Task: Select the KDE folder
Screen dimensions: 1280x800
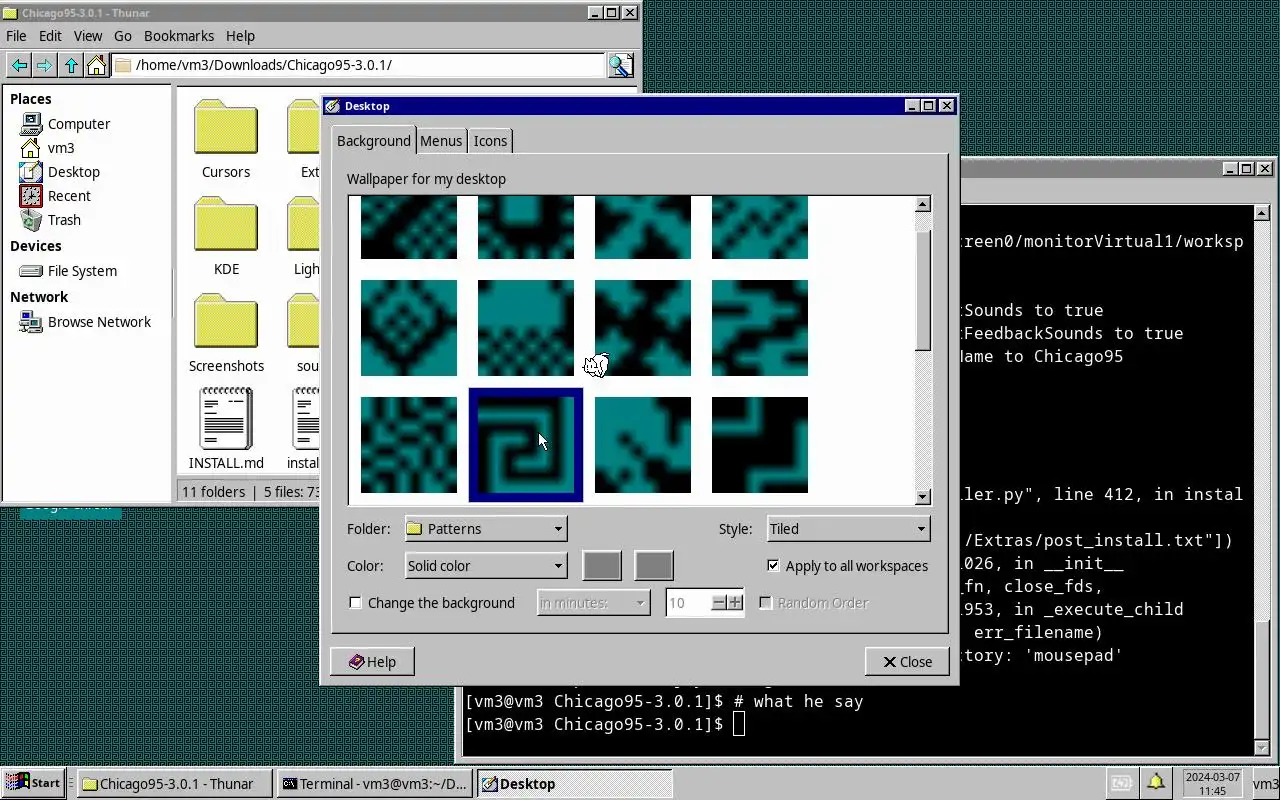Action: coord(226,236)
